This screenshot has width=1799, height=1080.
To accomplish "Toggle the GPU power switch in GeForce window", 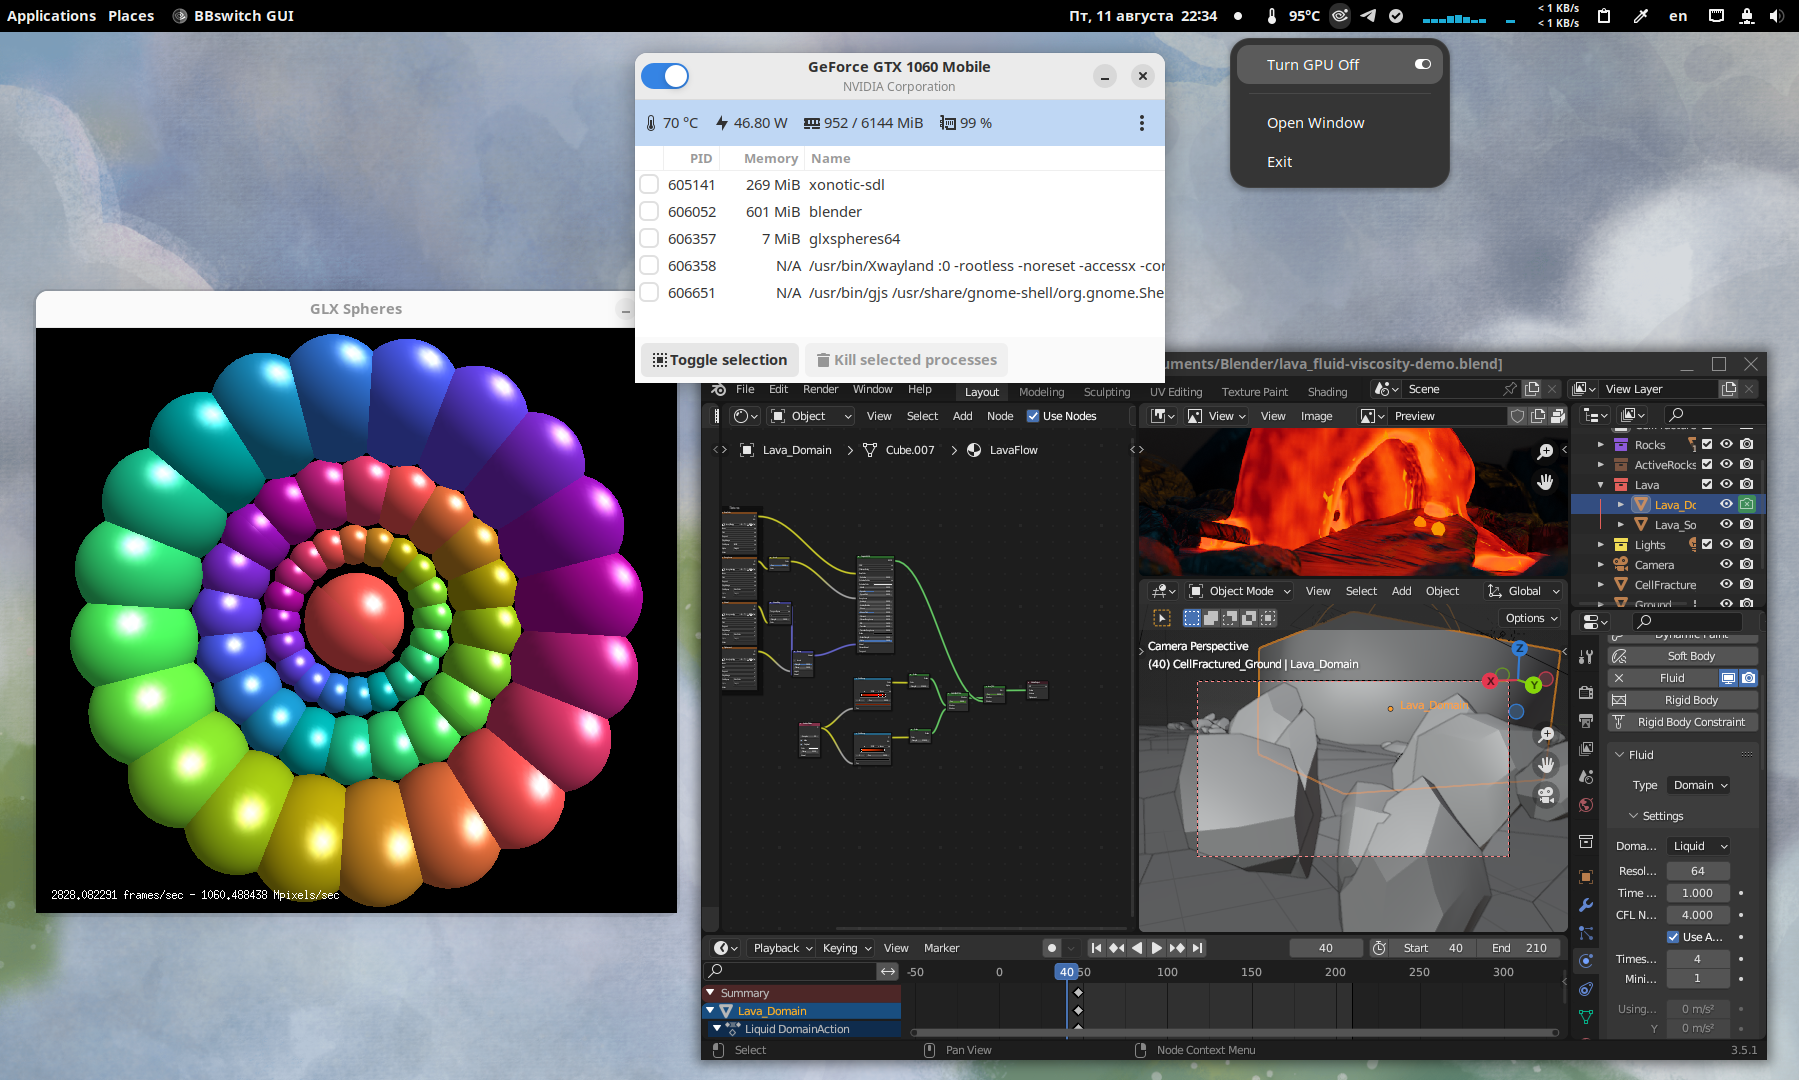I will coord(665,76).
